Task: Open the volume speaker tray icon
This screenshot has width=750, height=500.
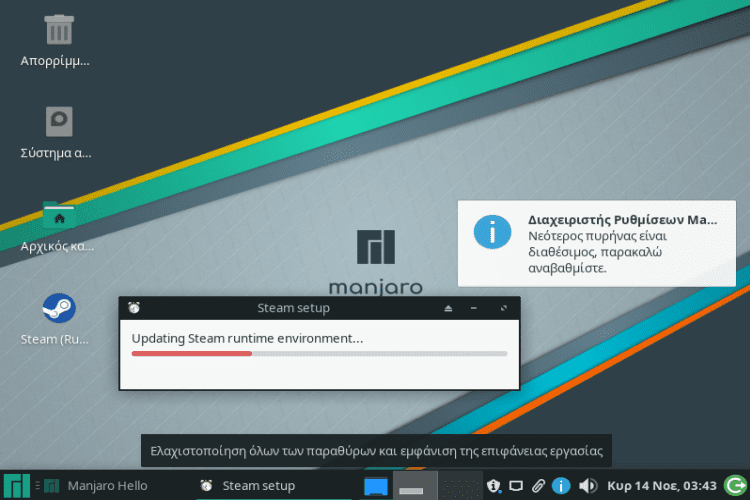Action: (x=588, y=486)
